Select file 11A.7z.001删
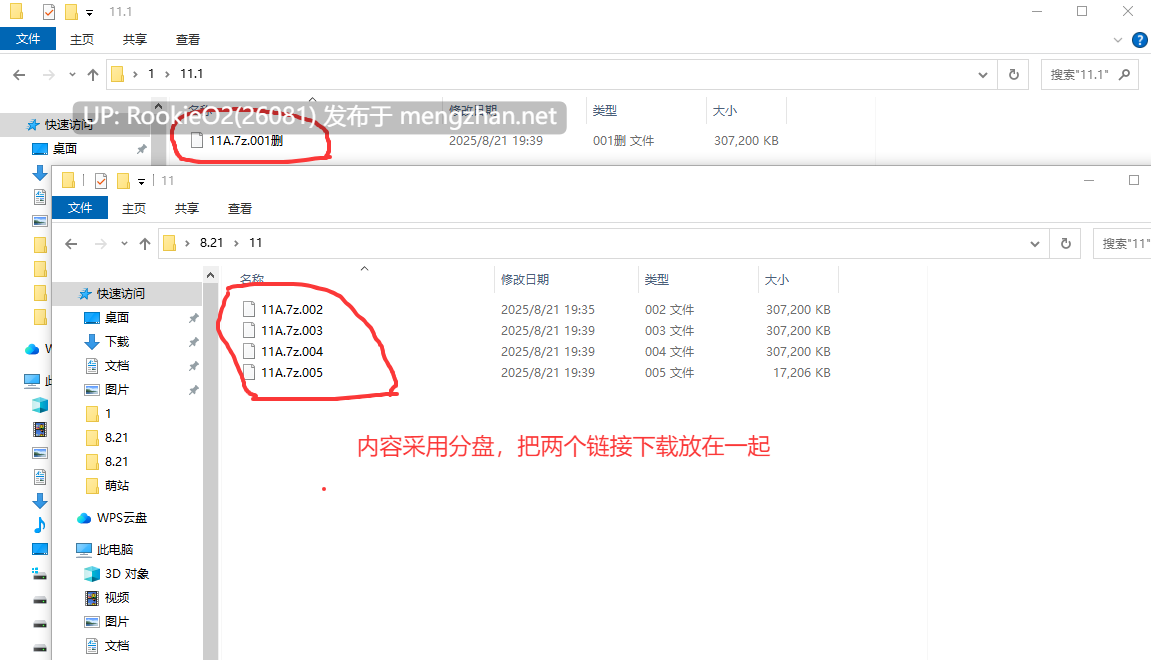The width and height of the screenshot is (1151, 660). tap(246, 140)
